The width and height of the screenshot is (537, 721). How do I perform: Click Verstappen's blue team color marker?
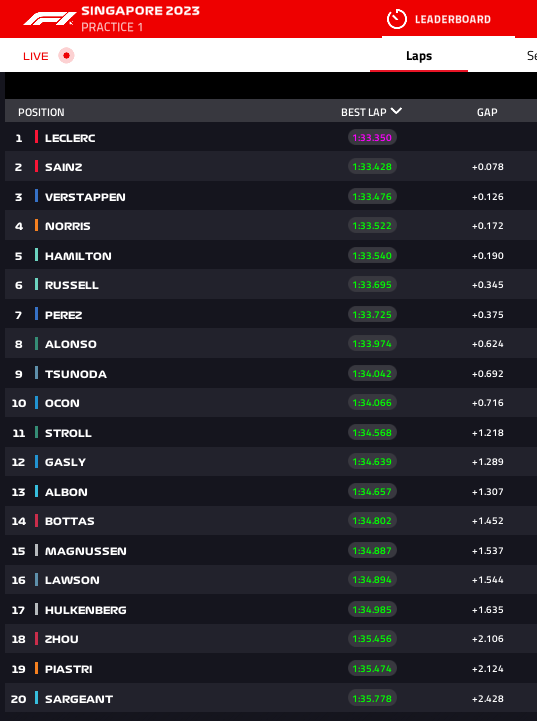click(x=36, y=196)
